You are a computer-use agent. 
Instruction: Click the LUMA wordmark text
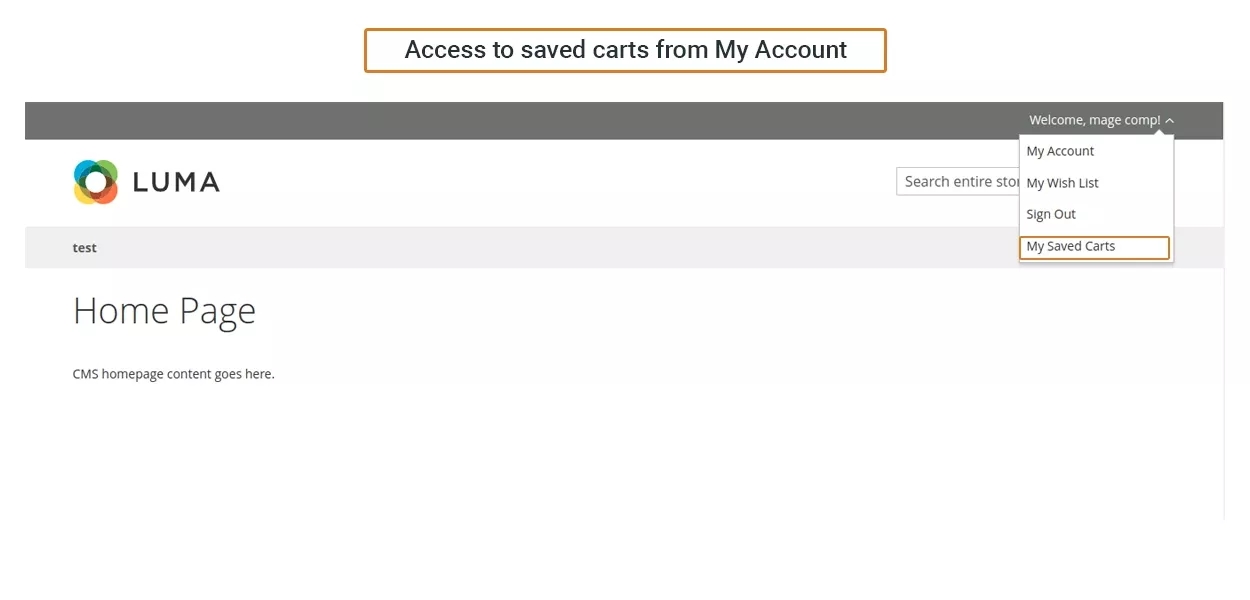point(176,182)
